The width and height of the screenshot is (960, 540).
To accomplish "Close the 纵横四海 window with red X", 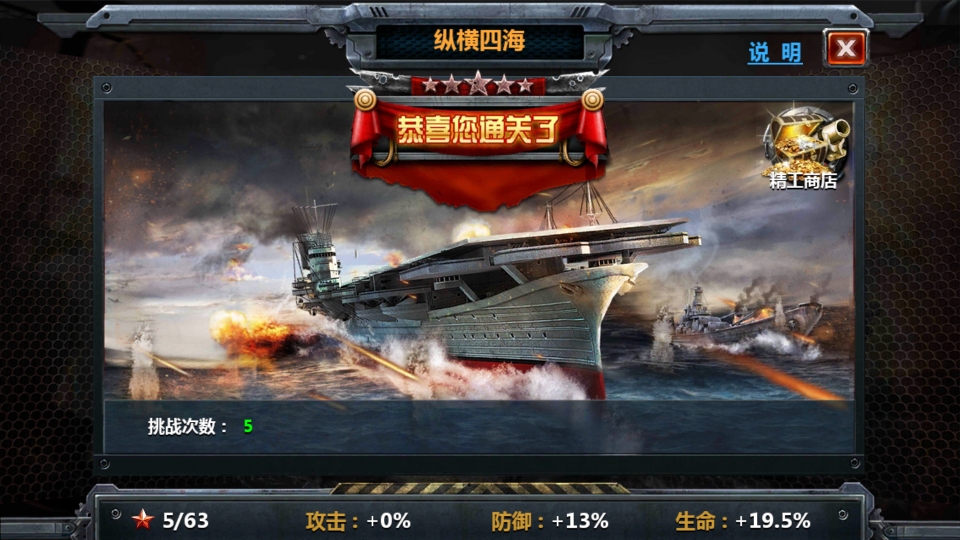I will click(846, 48).
